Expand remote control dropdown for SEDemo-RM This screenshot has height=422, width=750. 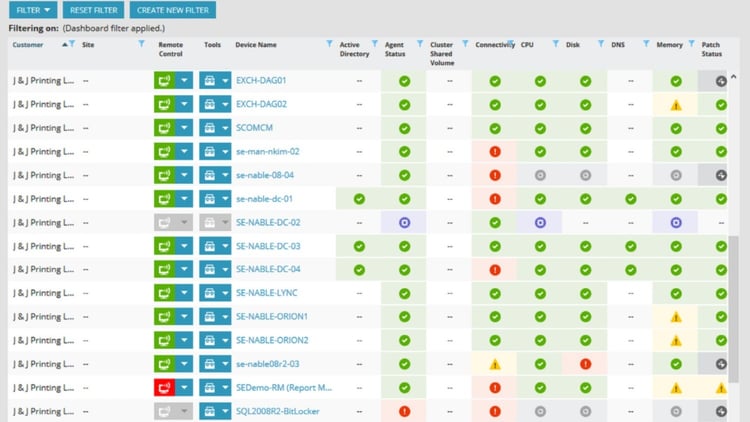click(184, 388)
